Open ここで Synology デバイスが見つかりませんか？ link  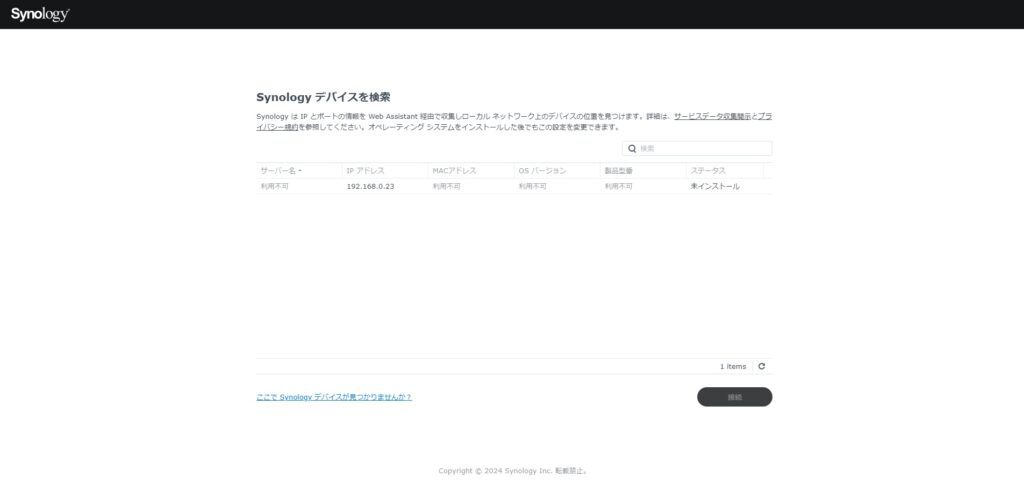[334, 396]
